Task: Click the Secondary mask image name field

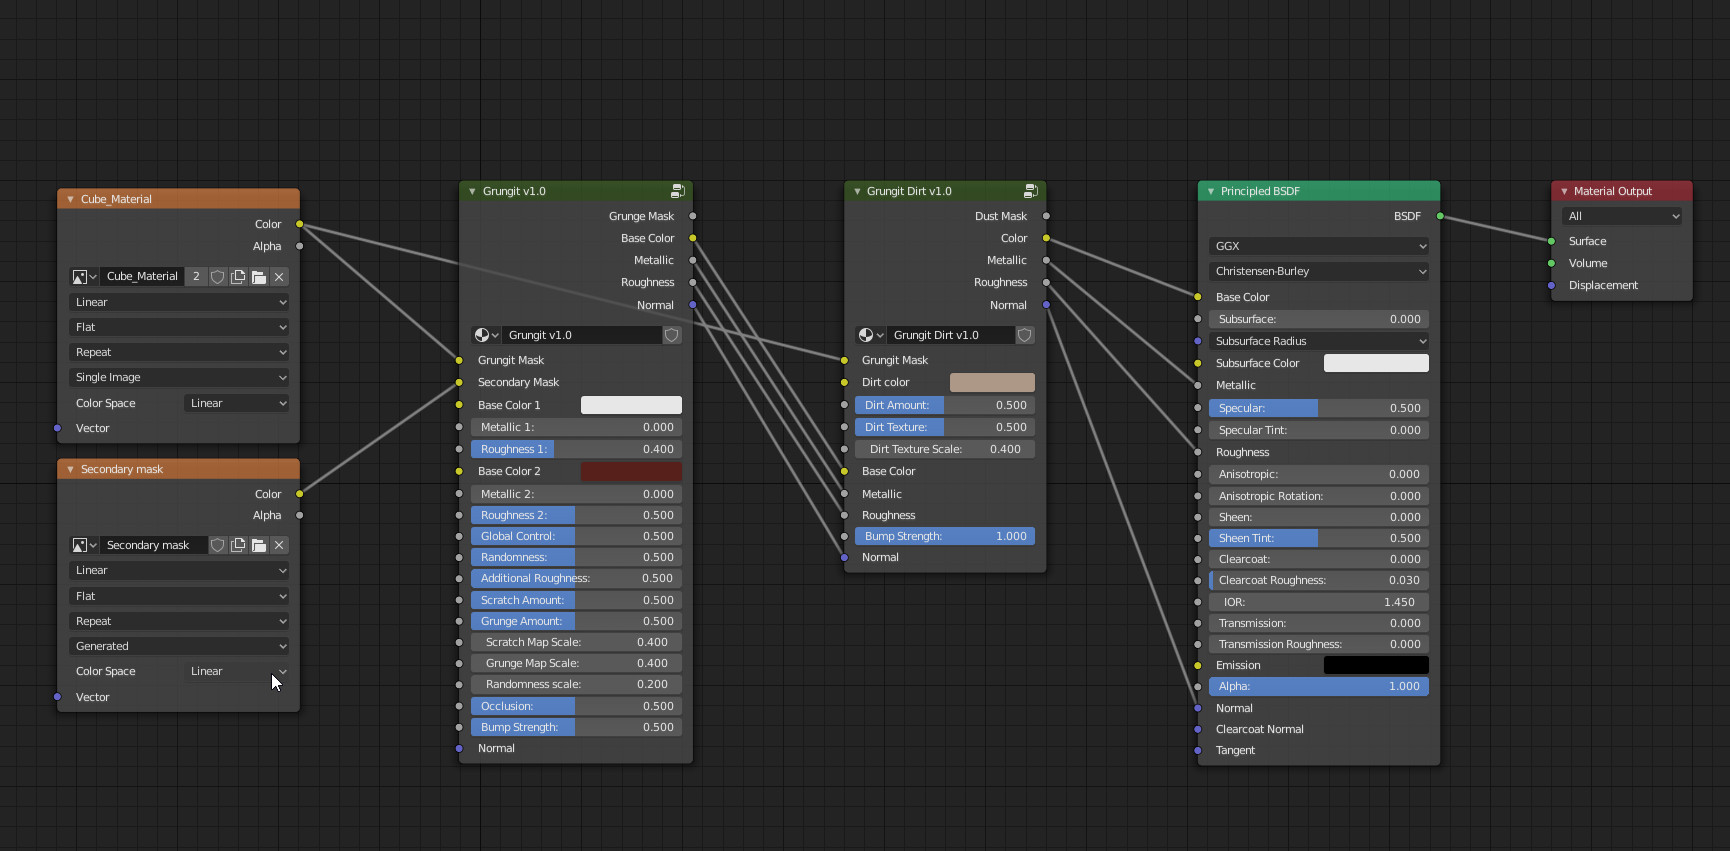Action: coord(153,545)
